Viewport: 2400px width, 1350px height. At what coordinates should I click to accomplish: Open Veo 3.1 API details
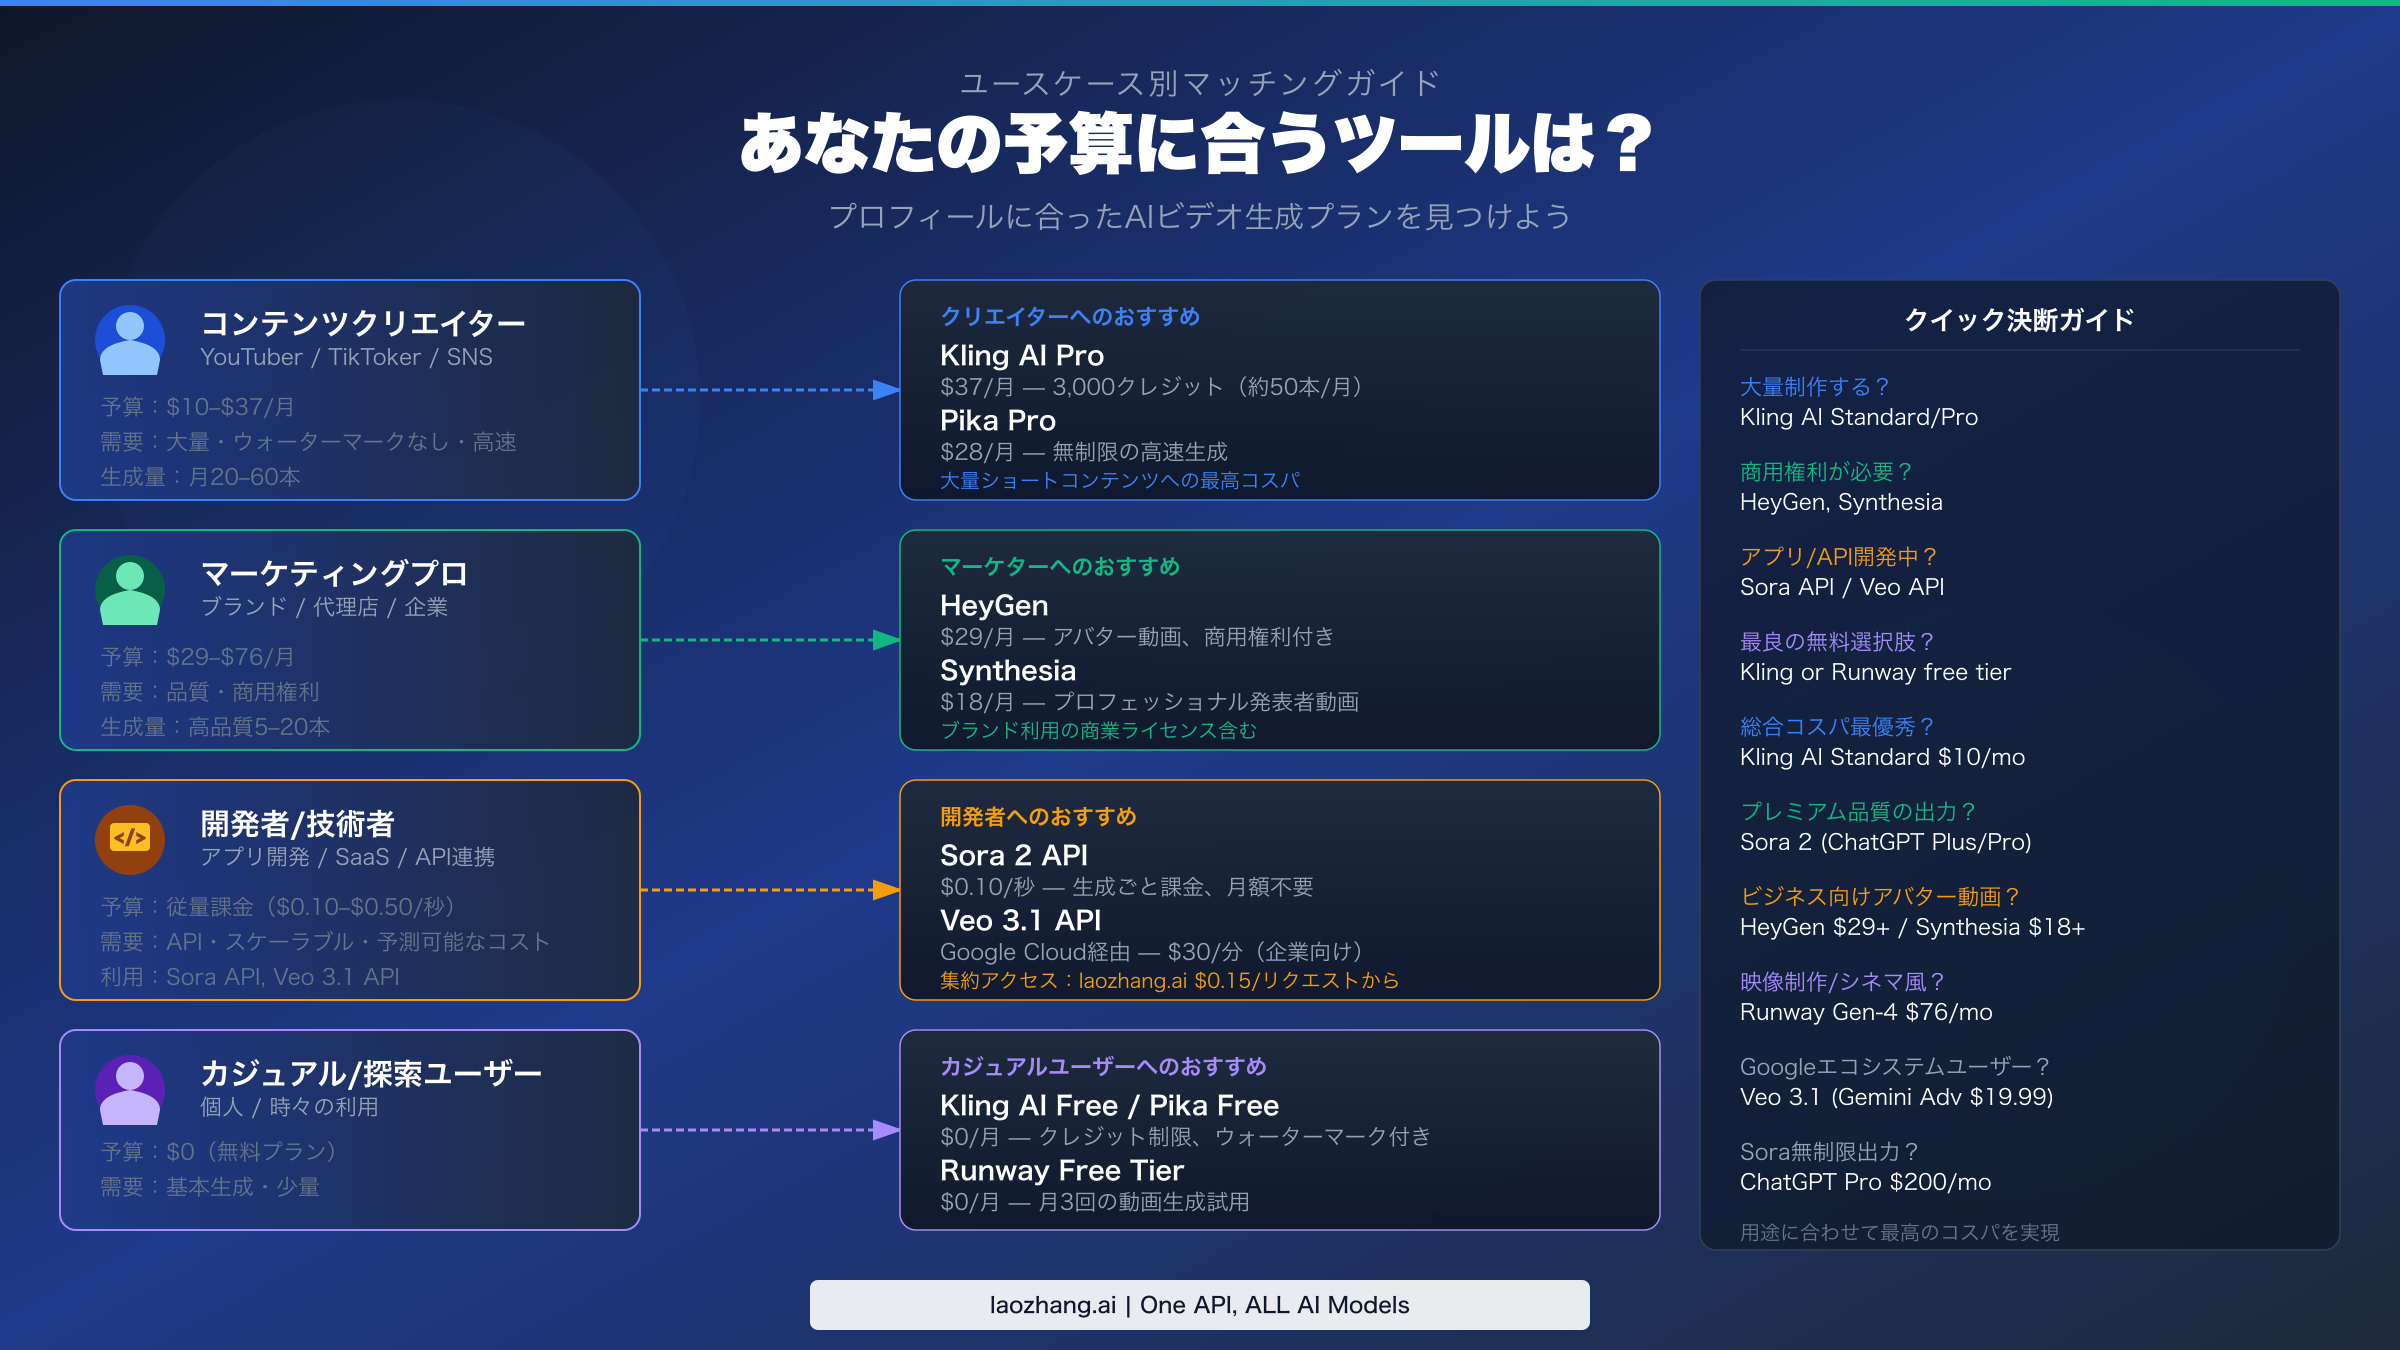[1019, 919]
